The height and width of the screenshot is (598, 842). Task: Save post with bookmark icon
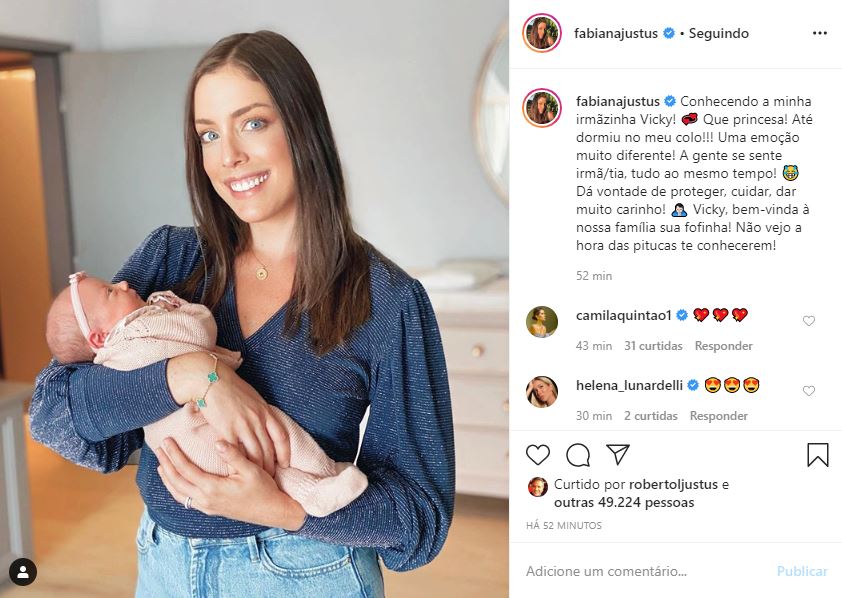pyautogui.click(x=817, y=455)
